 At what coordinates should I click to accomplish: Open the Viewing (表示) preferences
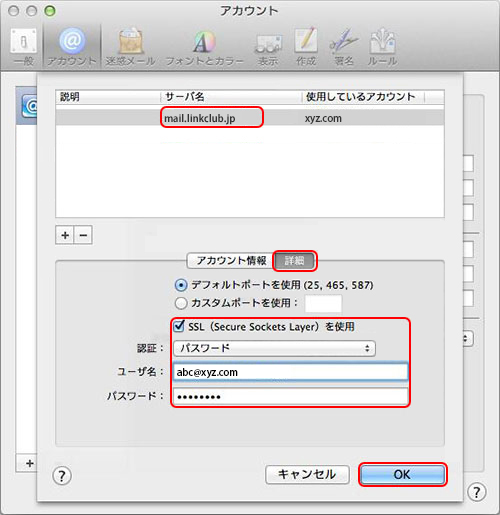click(268, 47)
